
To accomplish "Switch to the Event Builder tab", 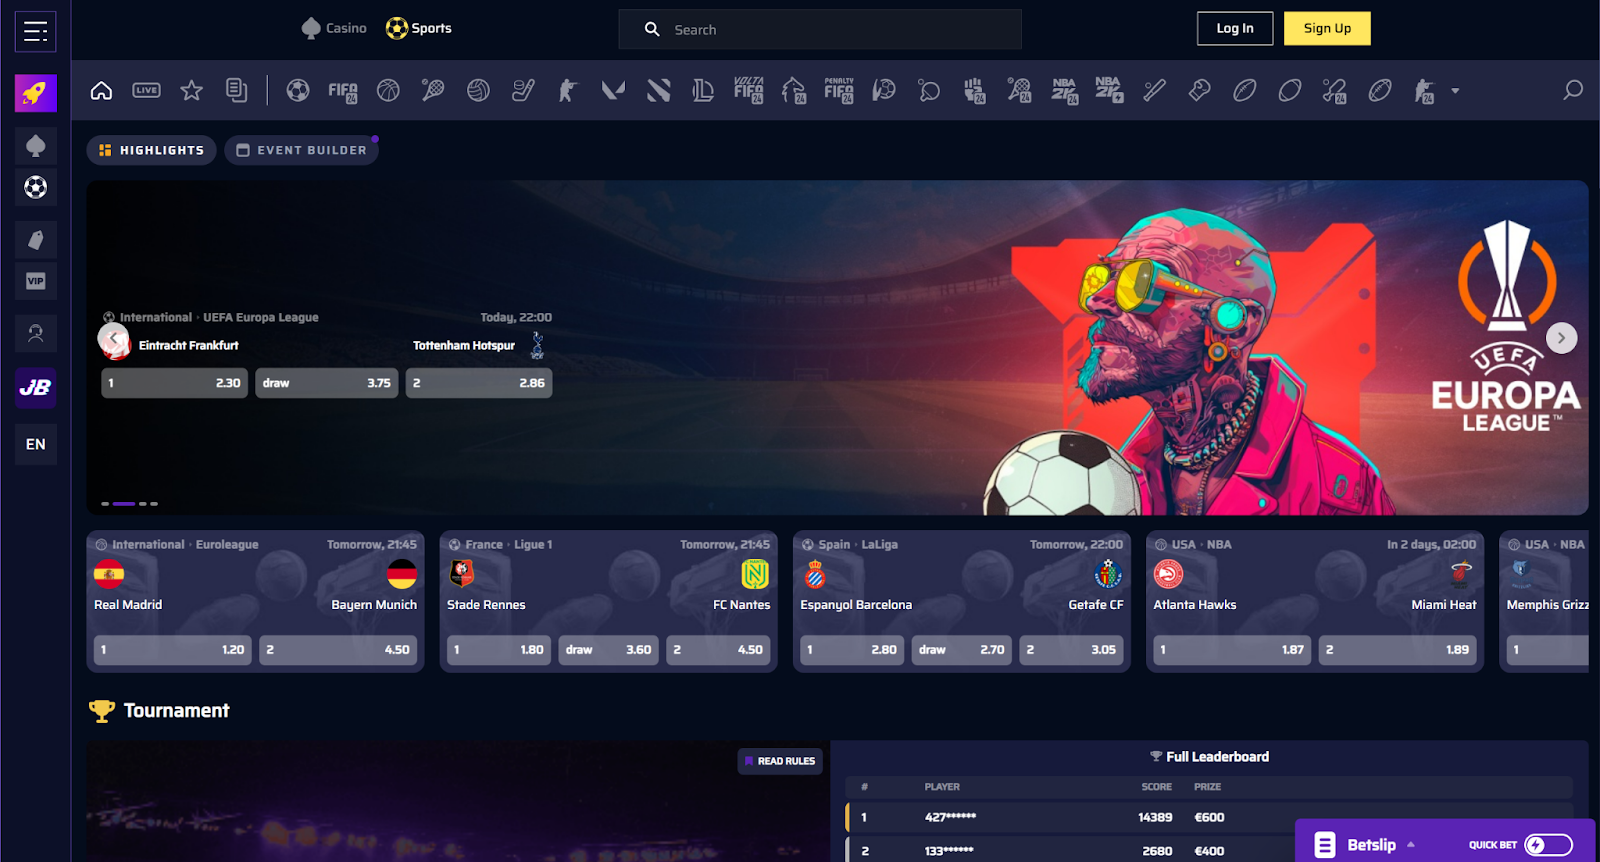I will pyautogui.click(x=301, y=150).
